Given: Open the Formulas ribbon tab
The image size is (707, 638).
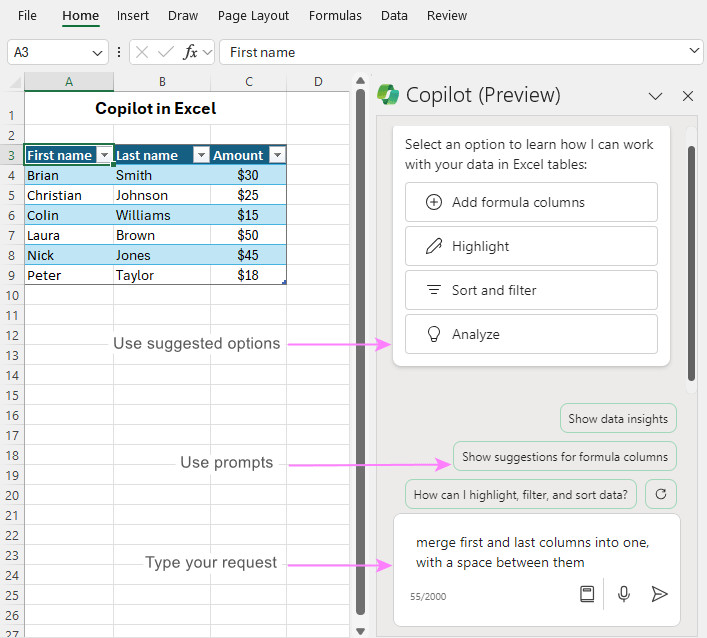Looking at the screenshot, I should [x=335, y=16].
